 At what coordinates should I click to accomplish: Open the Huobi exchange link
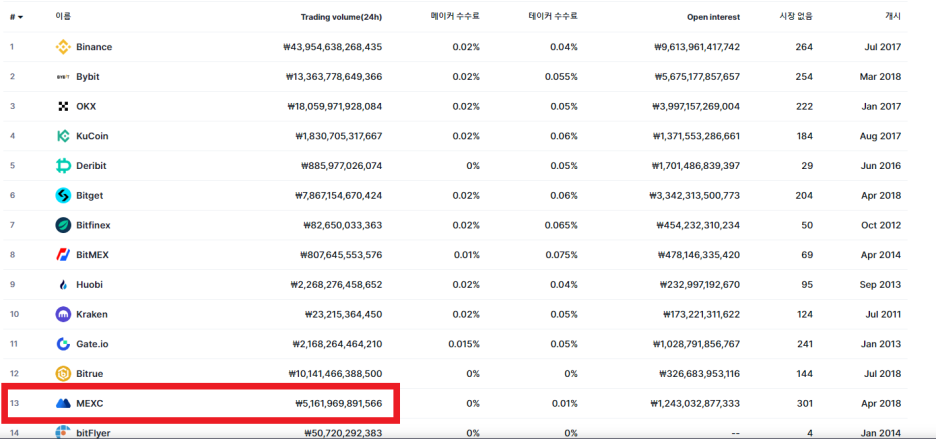[x=90, y=285]
